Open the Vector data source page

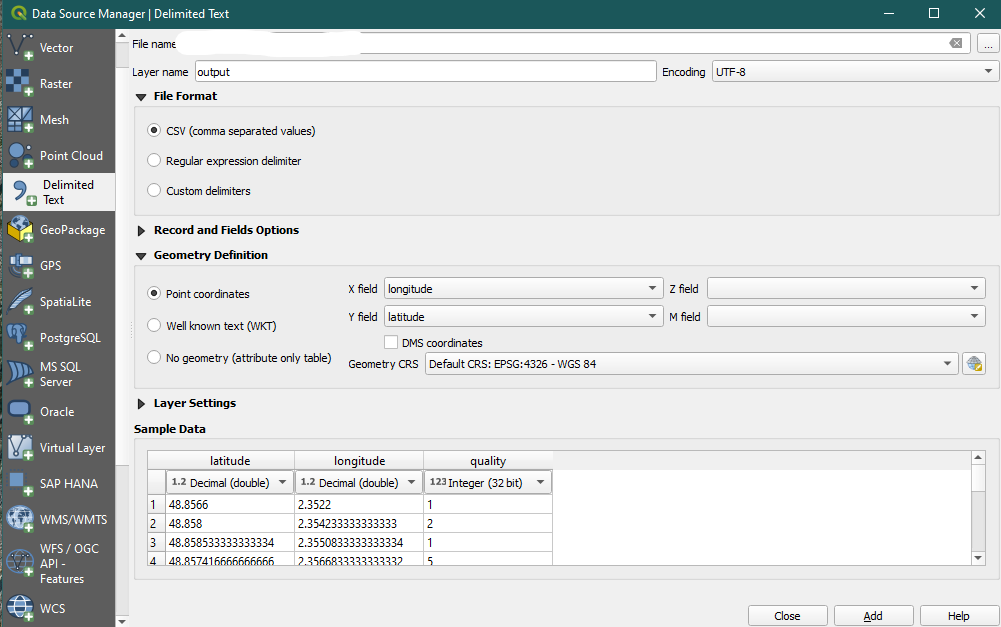(x=57, y=47)
